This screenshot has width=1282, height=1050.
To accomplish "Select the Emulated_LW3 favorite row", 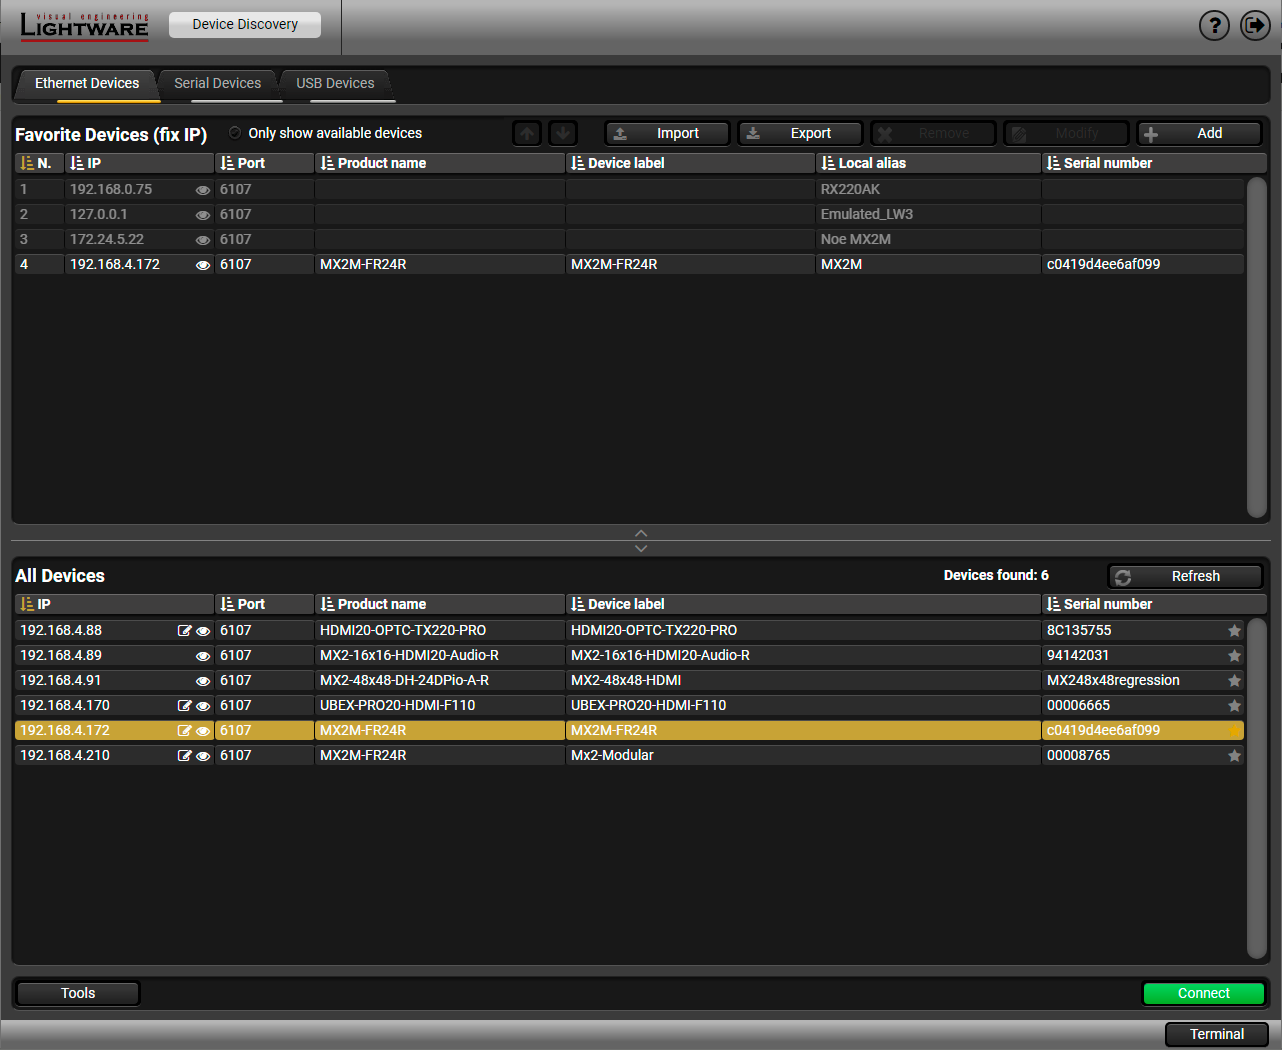I will (x=629, y=215).
